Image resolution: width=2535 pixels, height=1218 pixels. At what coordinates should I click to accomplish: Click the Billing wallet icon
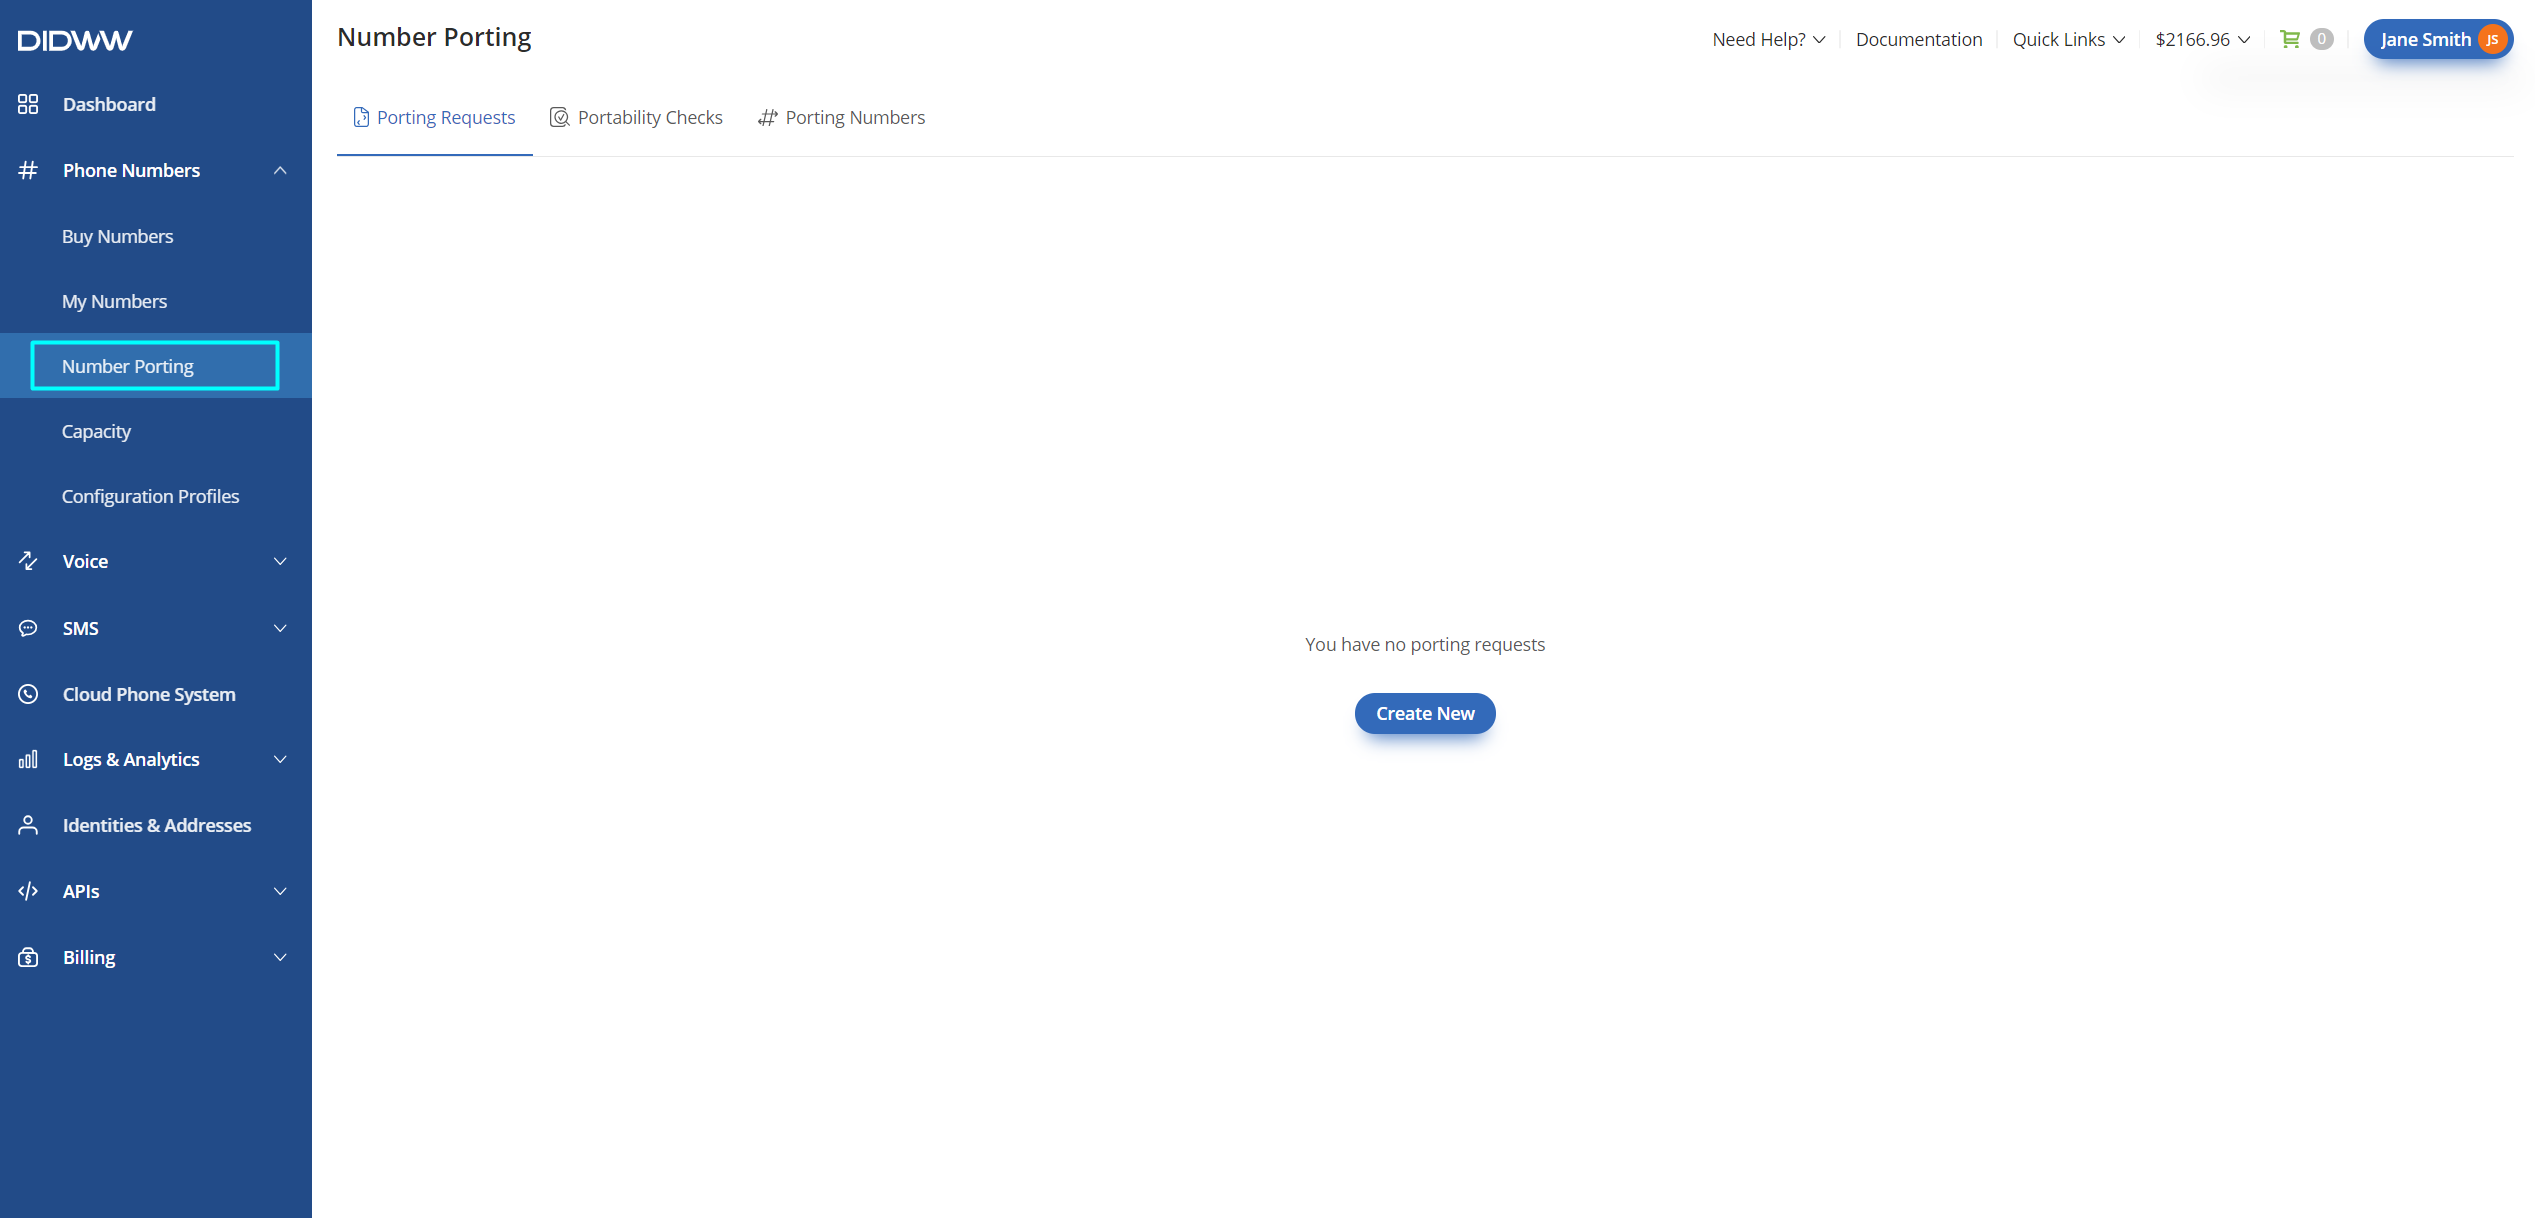pos(28,957)
